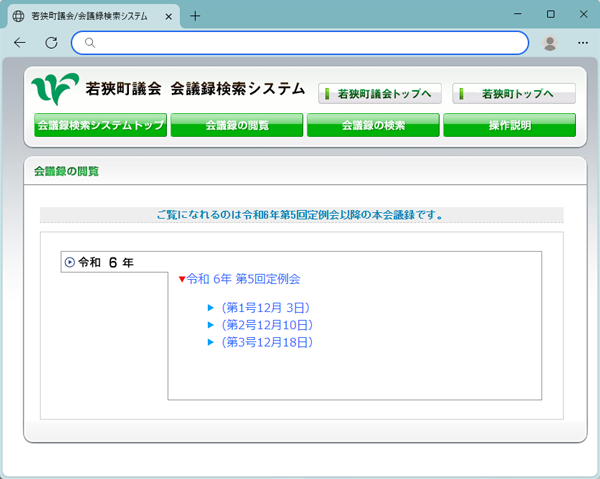Open (第2号12月10日) minutes
Screen dimensions: 600x479
267,325
